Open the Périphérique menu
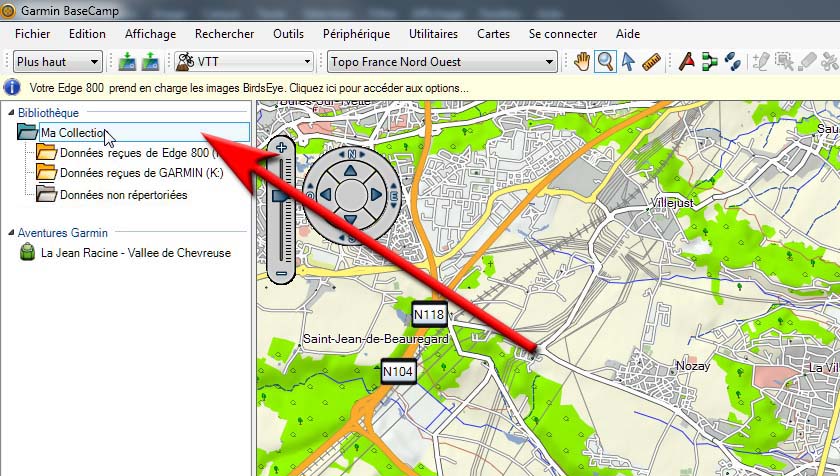The height and width of the screenshot is (476, 840). tap(356, 34)
